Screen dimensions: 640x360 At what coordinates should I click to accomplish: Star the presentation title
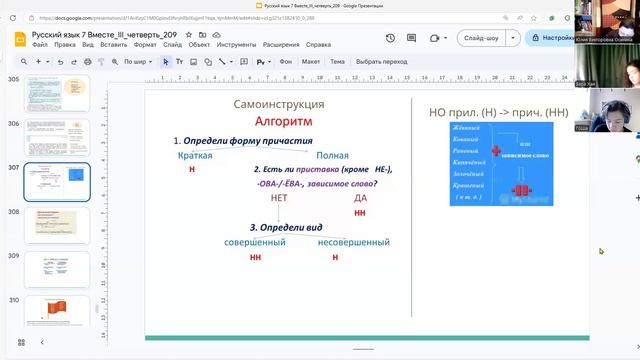189,35
